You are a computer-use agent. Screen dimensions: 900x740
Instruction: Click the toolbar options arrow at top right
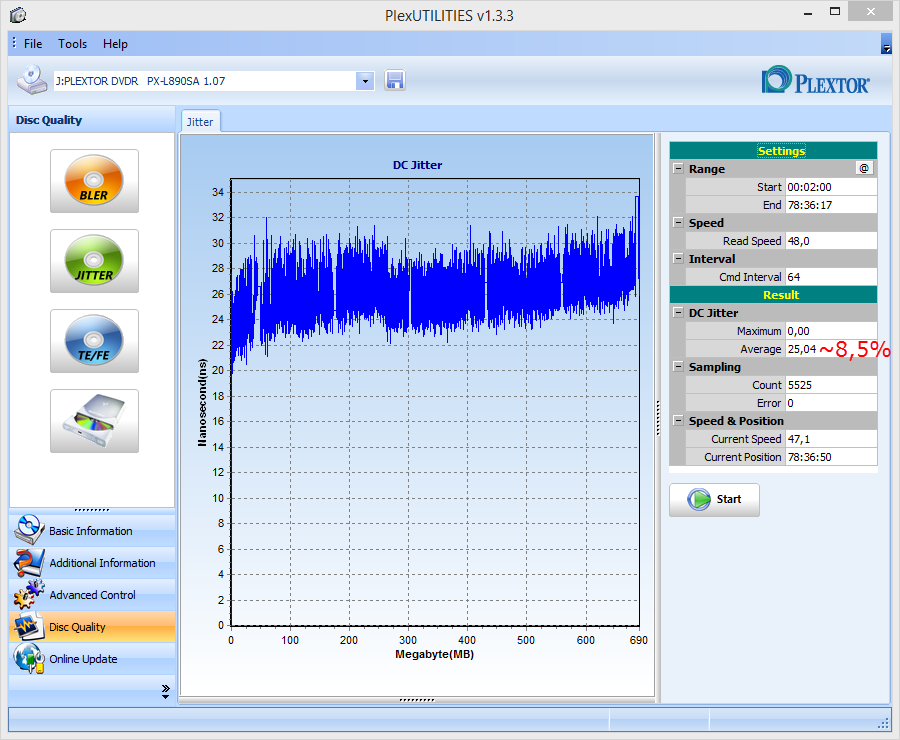pyautogui.click(x=886, y=44)
